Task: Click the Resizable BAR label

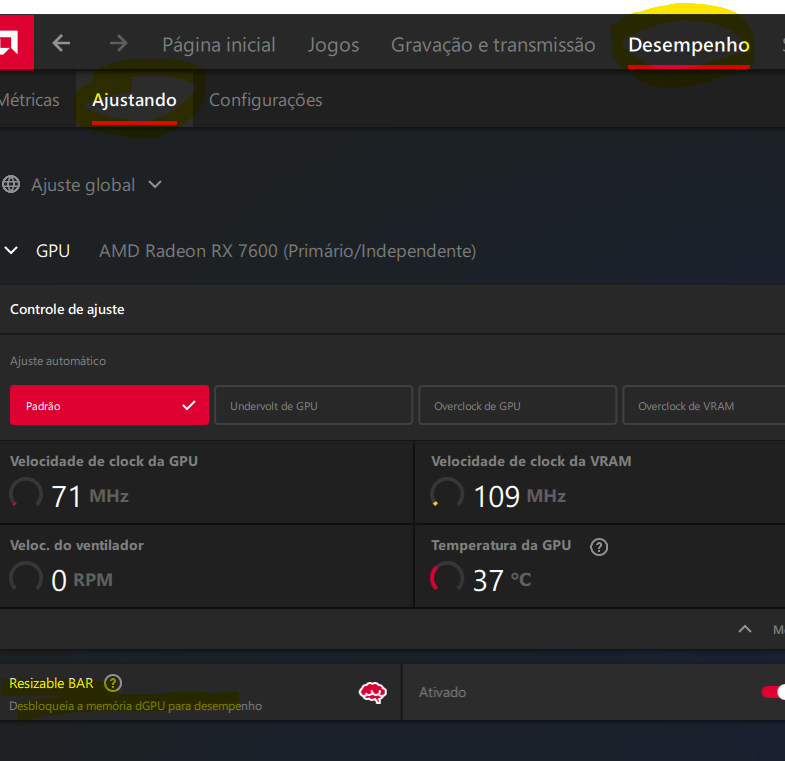Action: (x=51, y=683)
